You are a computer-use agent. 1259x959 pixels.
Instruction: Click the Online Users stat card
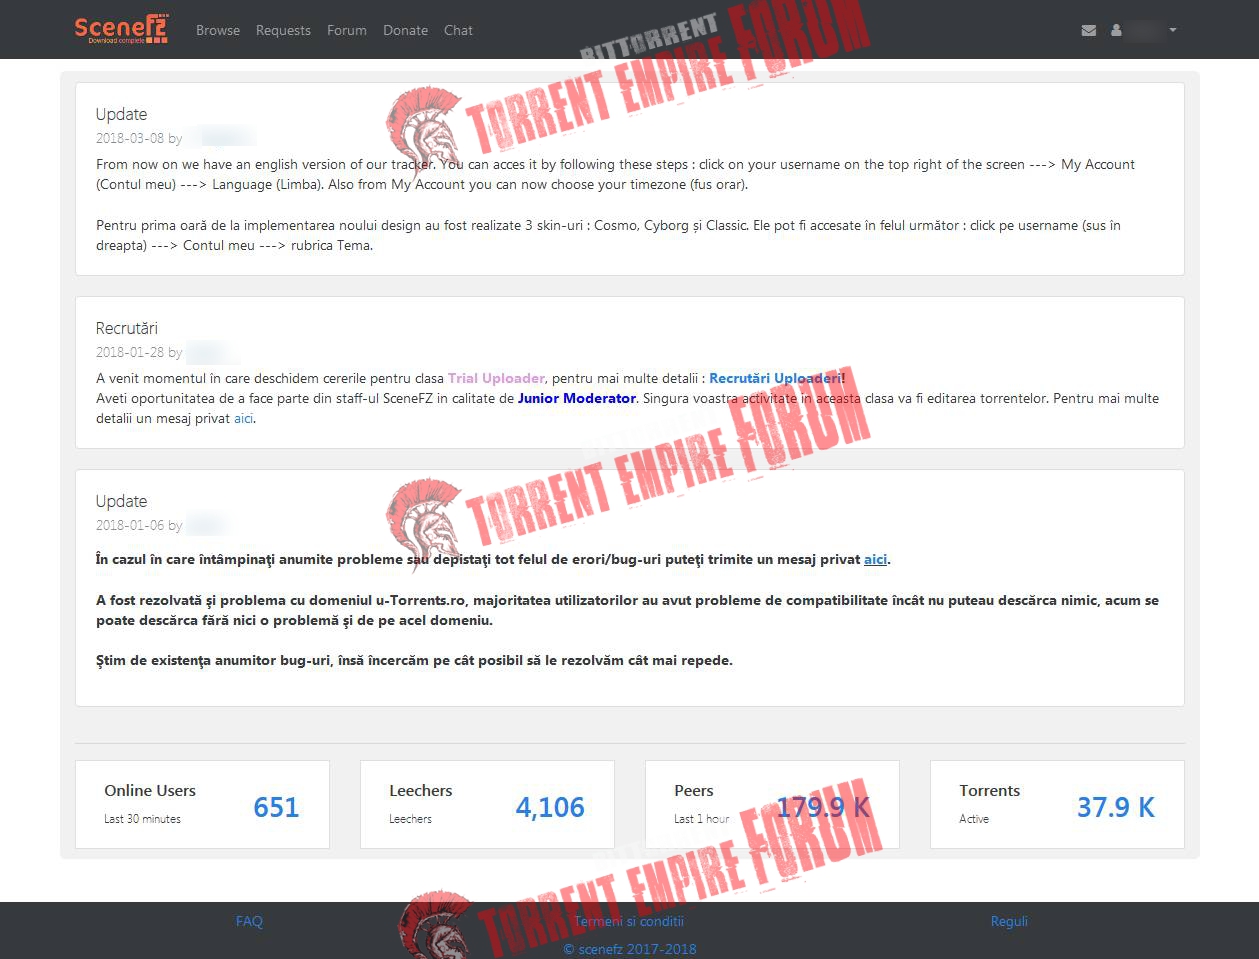click(x=202, y=804)
